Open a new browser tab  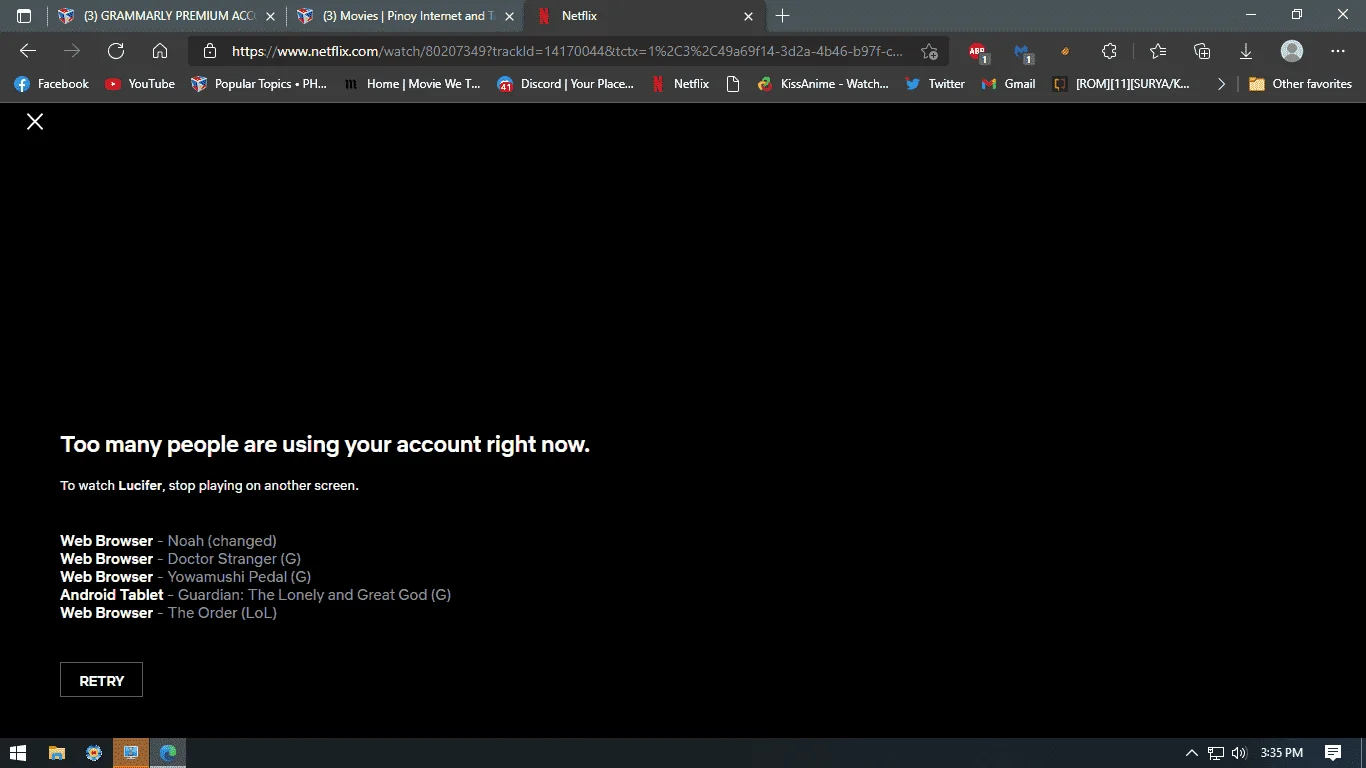[782, 16]
